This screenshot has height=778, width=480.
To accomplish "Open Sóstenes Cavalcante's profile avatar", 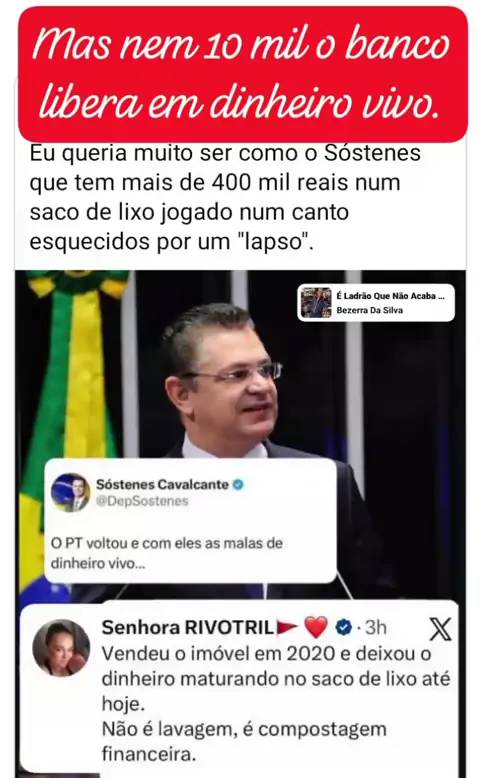I will coord(70,492).
